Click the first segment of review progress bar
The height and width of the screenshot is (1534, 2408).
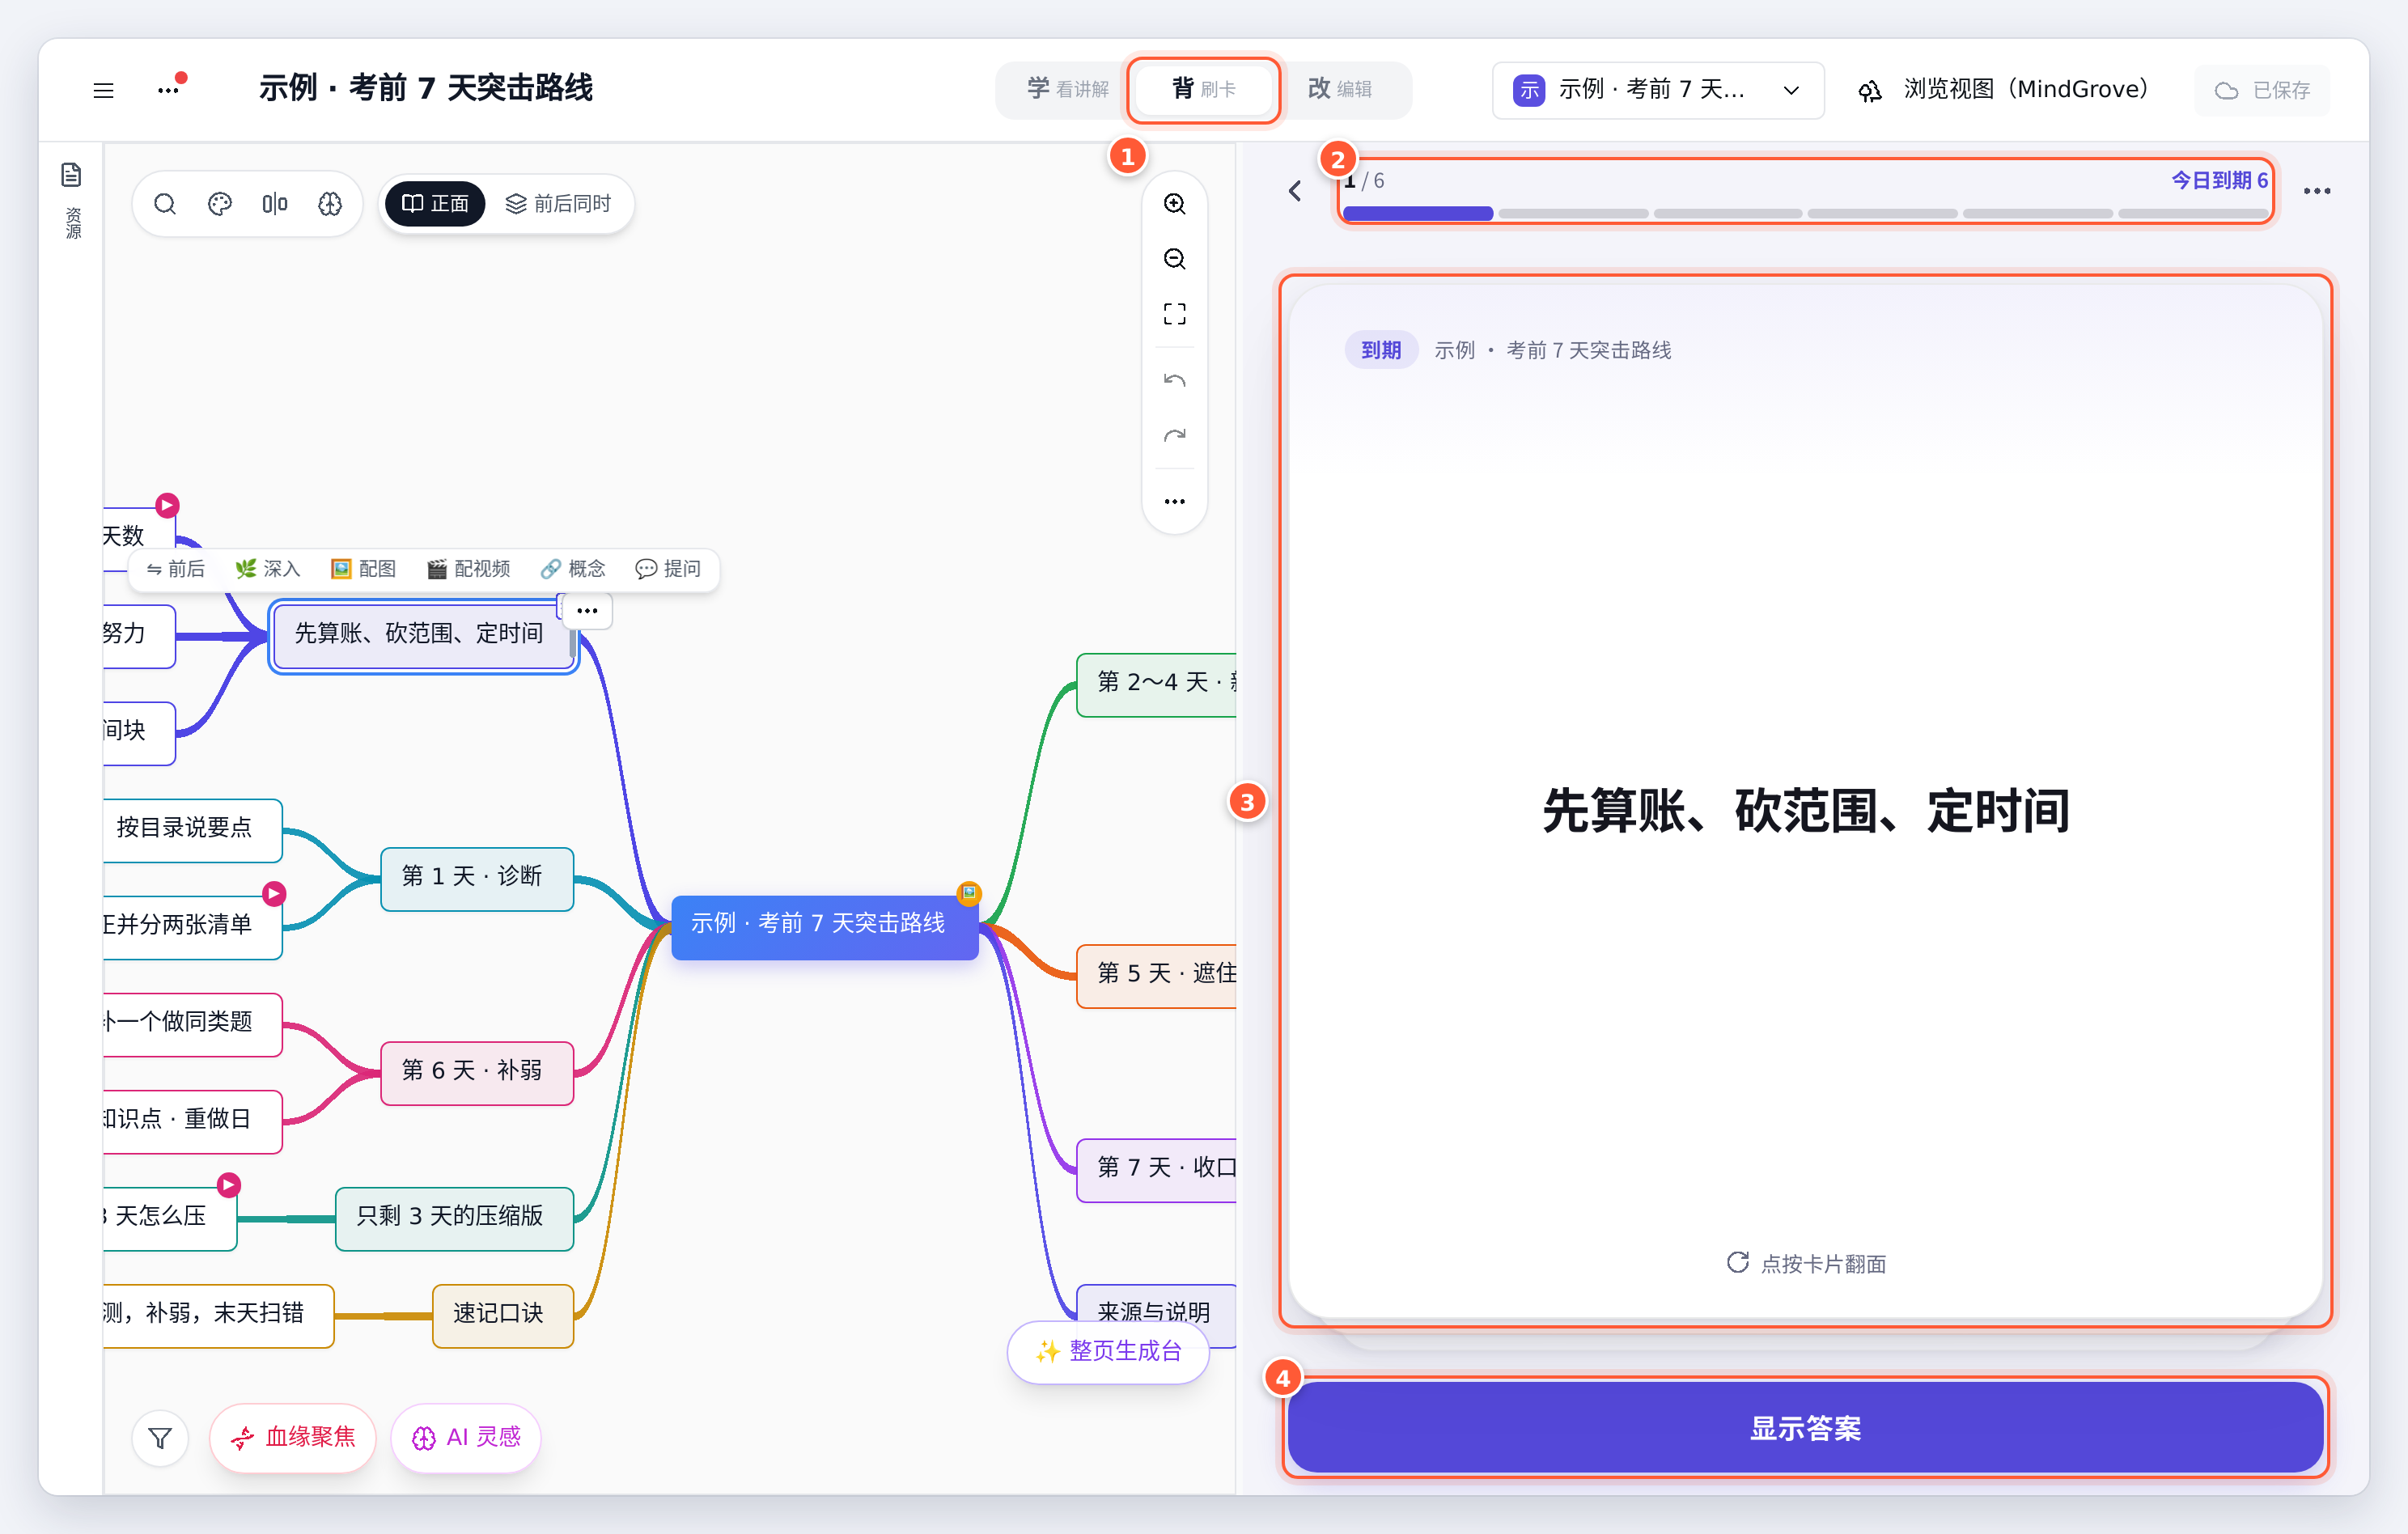click(x=1418, y=214)
